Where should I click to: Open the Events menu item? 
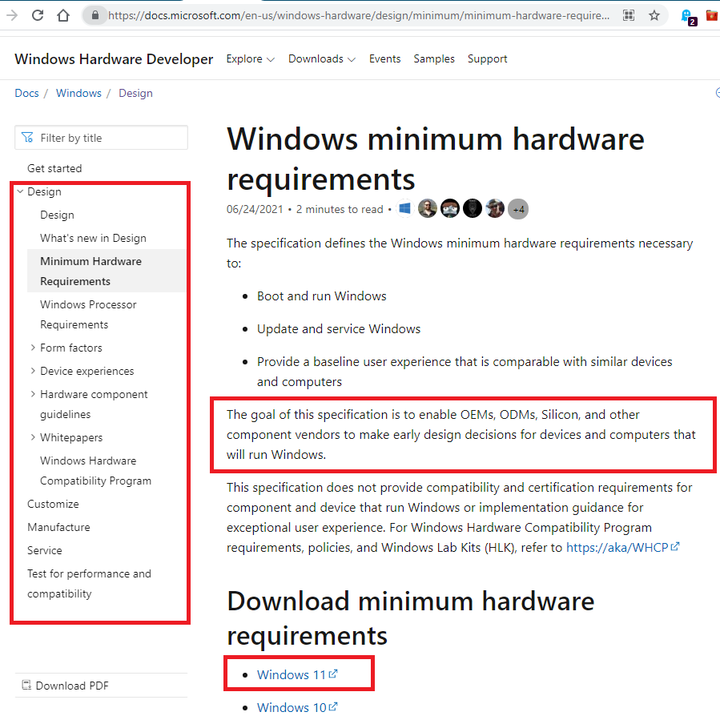[385, 59]
